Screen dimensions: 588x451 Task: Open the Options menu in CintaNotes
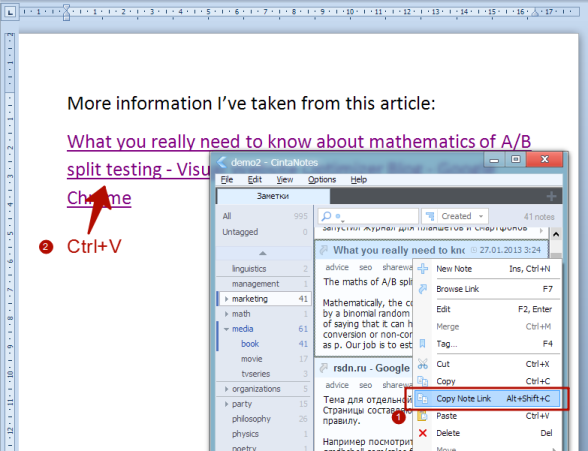[x=322, y=180]
